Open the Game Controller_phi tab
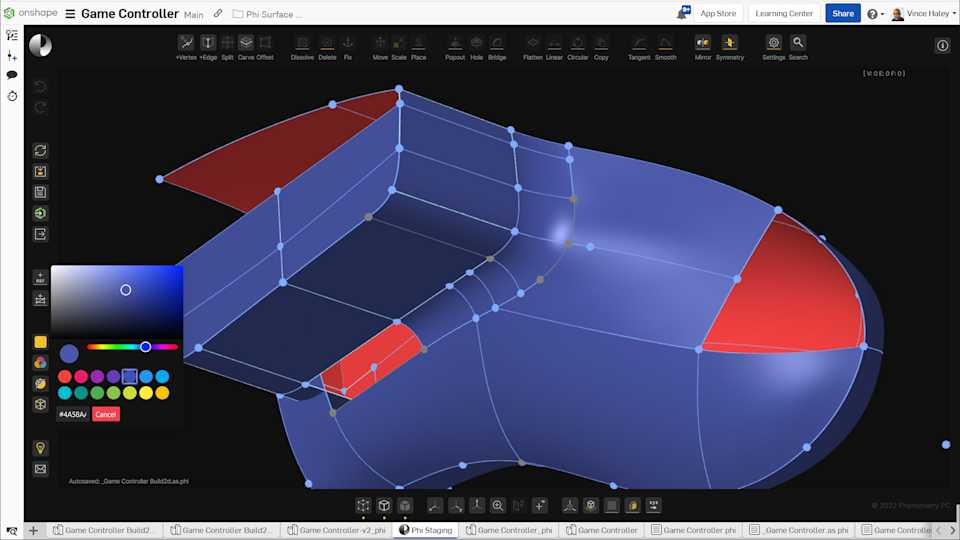 (x=509, y=530)
